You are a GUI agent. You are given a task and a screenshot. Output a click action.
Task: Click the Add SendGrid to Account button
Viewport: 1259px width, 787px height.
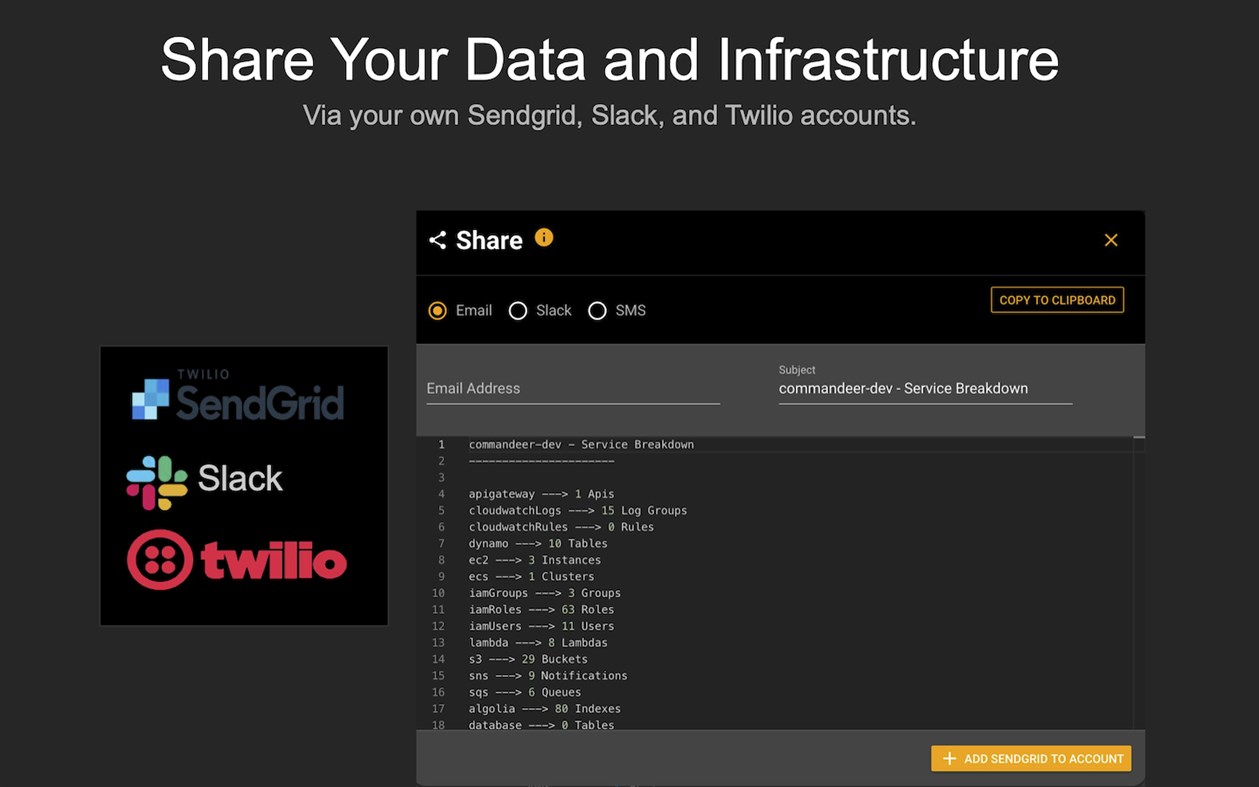coord(1031,759)
